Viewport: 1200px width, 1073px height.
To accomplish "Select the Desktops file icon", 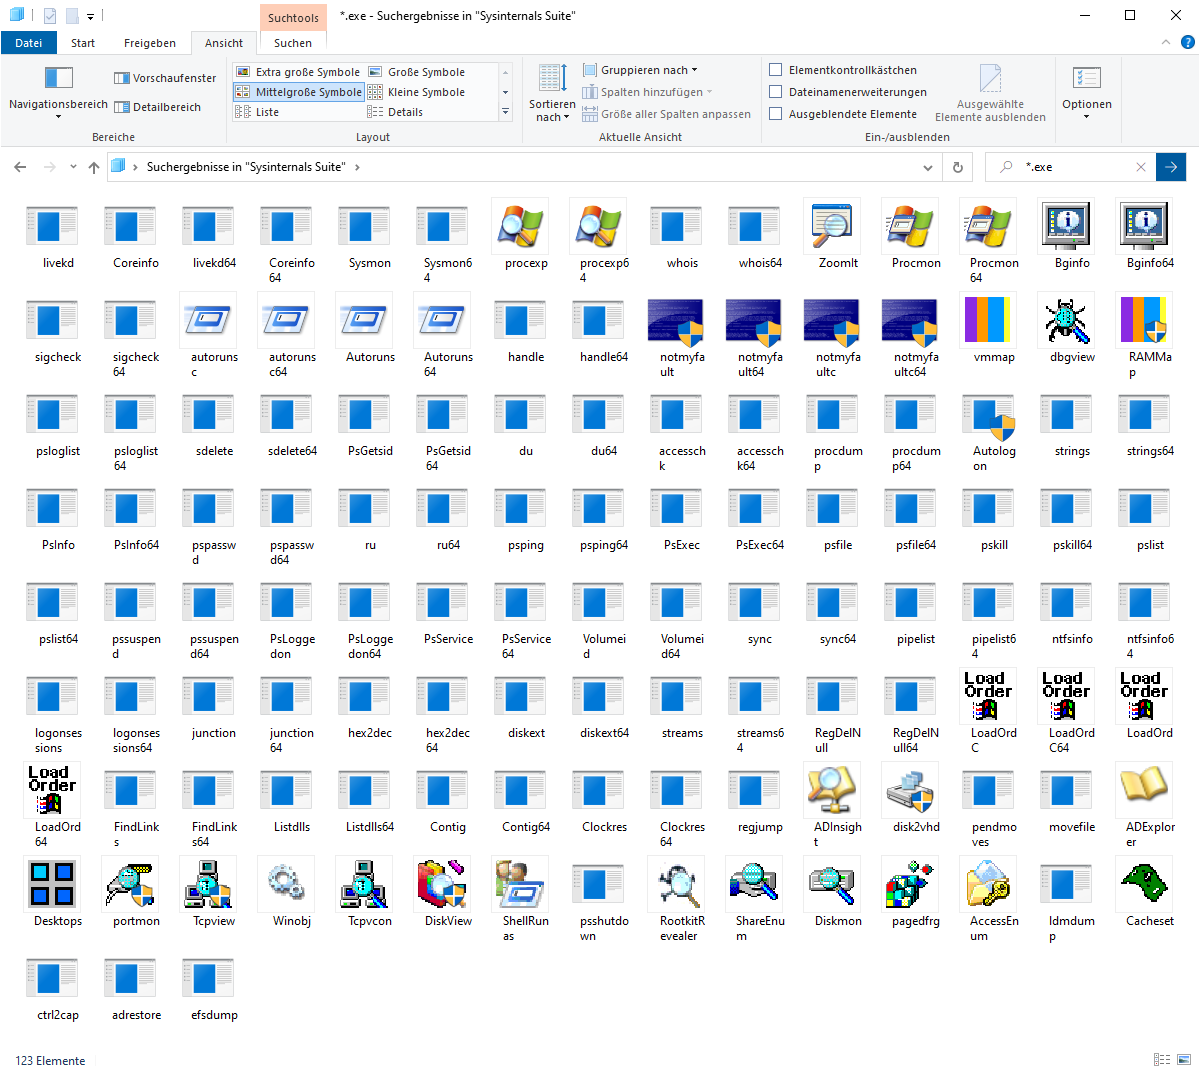I will pyautogui.click(x=52, y=884).
